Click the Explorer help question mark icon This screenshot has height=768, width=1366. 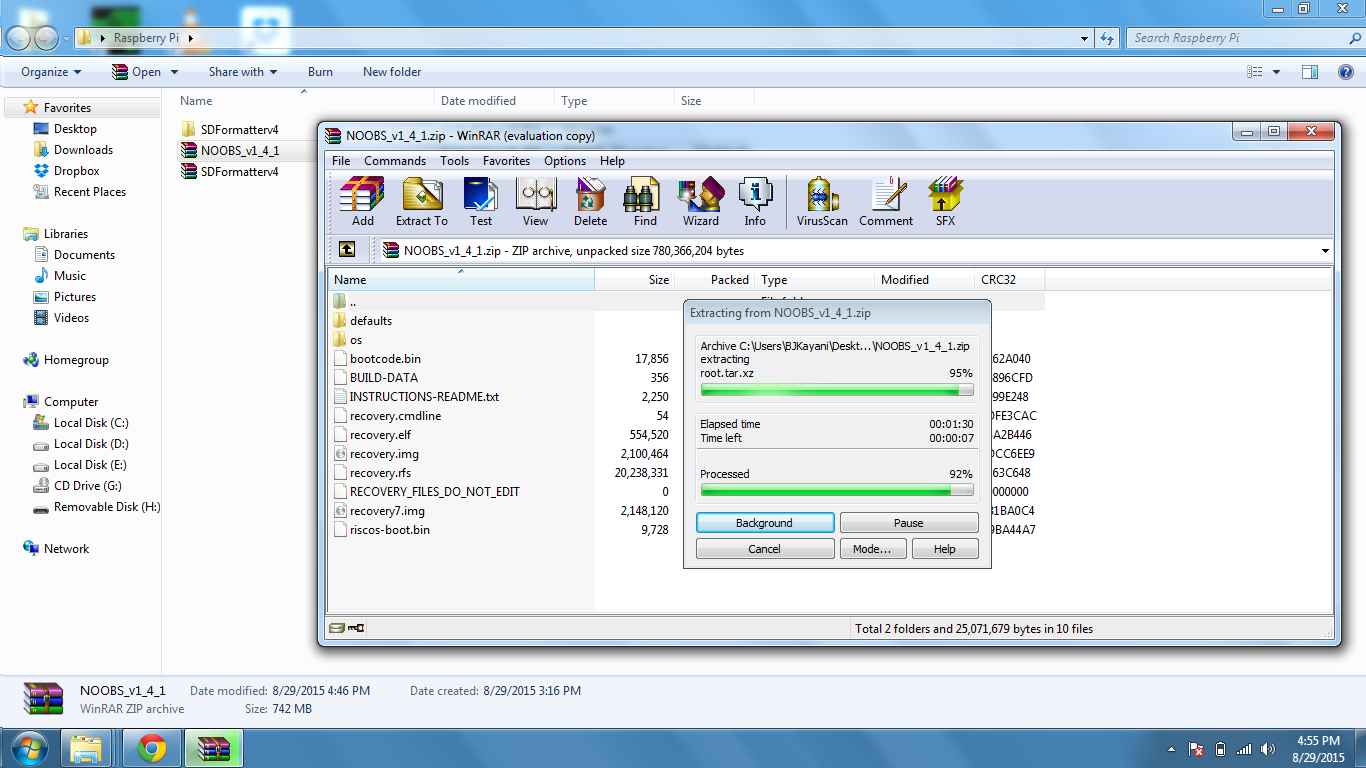pos(1346,72)
